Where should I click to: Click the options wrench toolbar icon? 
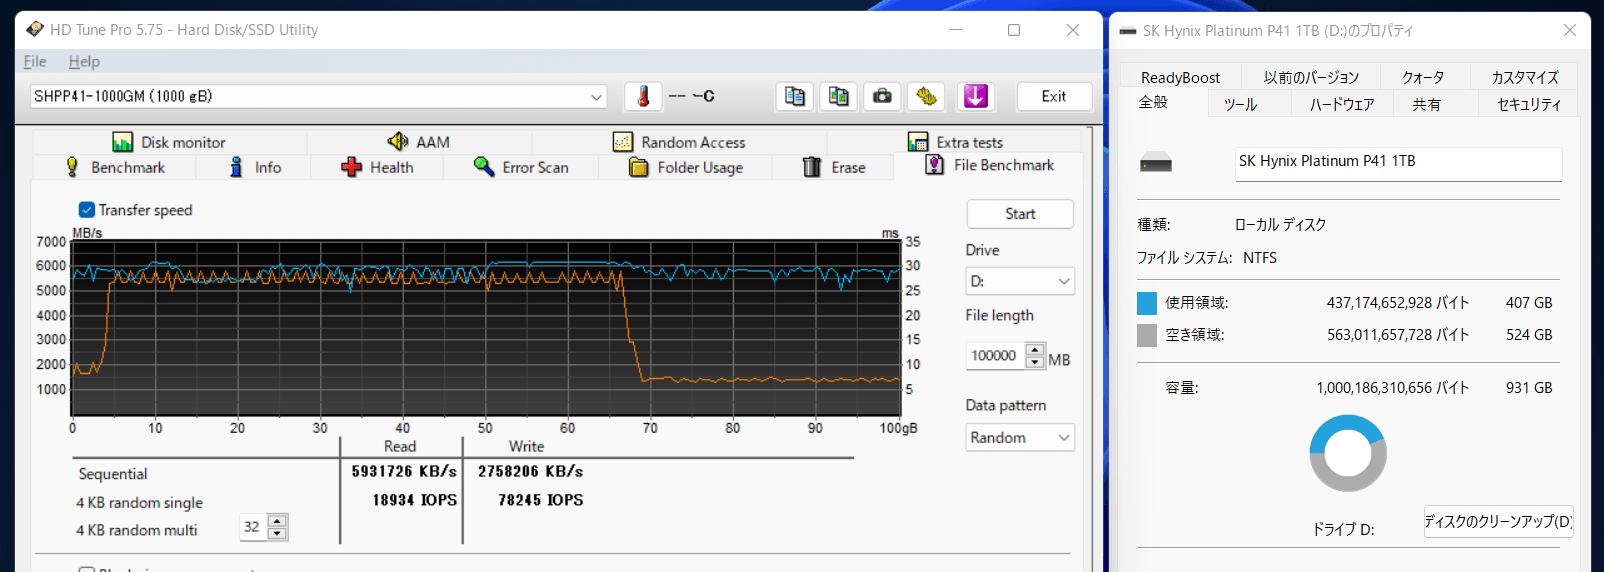[926, 96]
